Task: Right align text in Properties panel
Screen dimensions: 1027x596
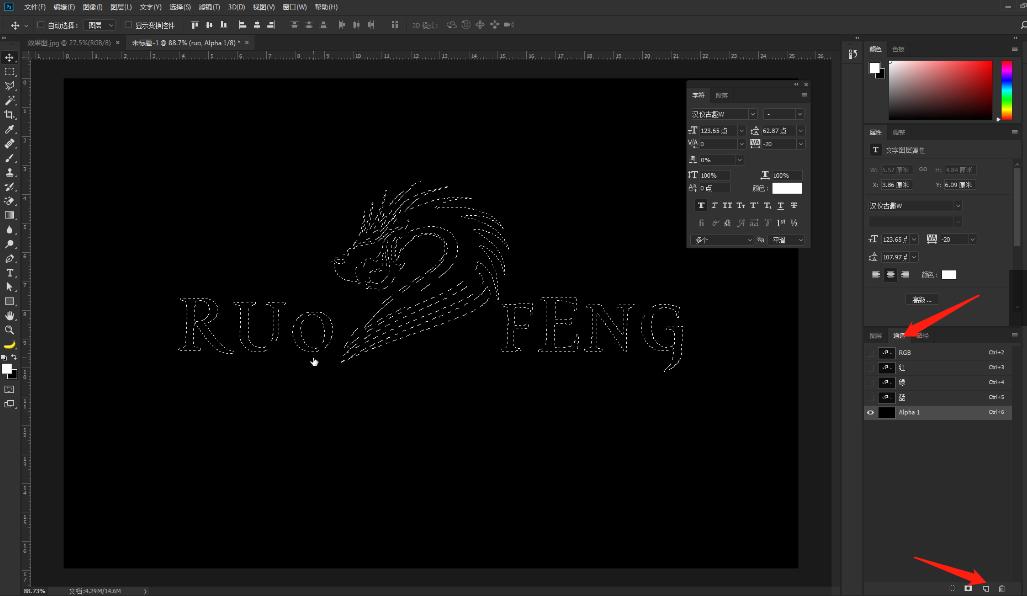Action: pos(905,274)
